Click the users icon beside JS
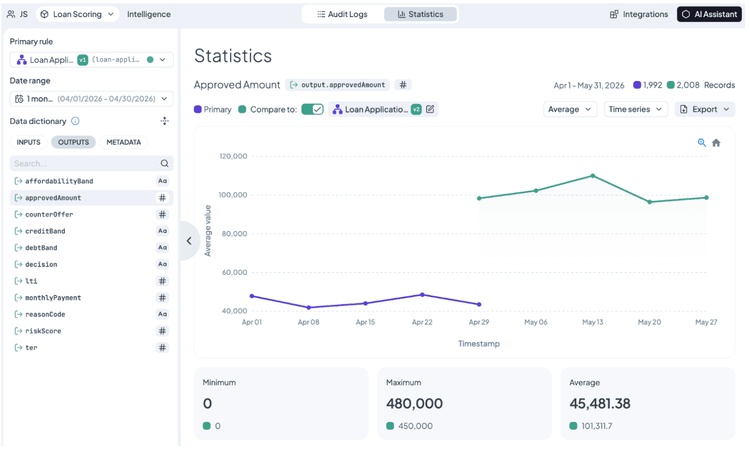750x455 pixels. 11,14
